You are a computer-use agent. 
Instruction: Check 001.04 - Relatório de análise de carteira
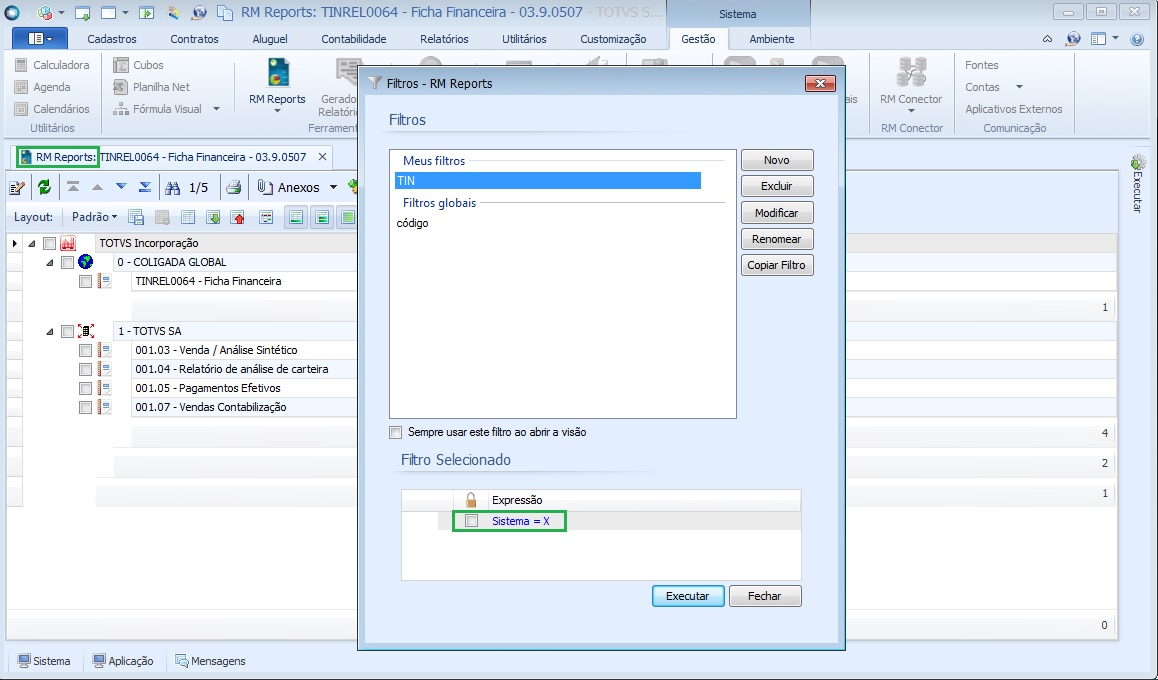tap(86, 369)
